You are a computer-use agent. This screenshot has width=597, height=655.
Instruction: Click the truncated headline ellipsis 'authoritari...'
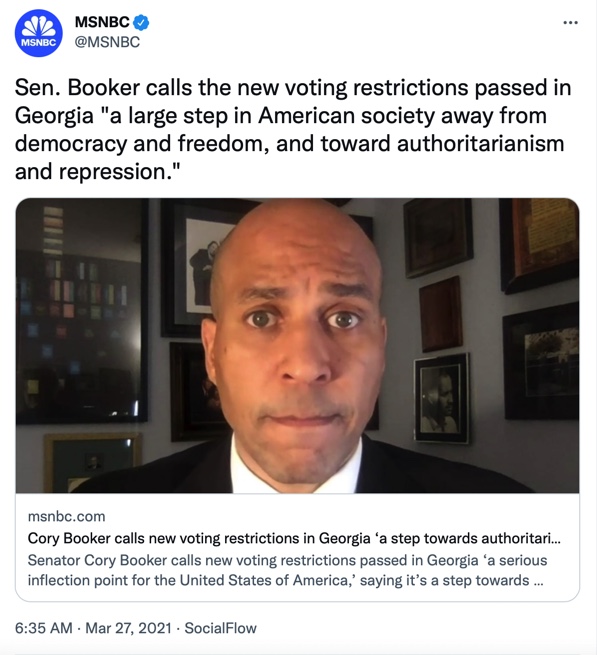(x=521, y=538)
